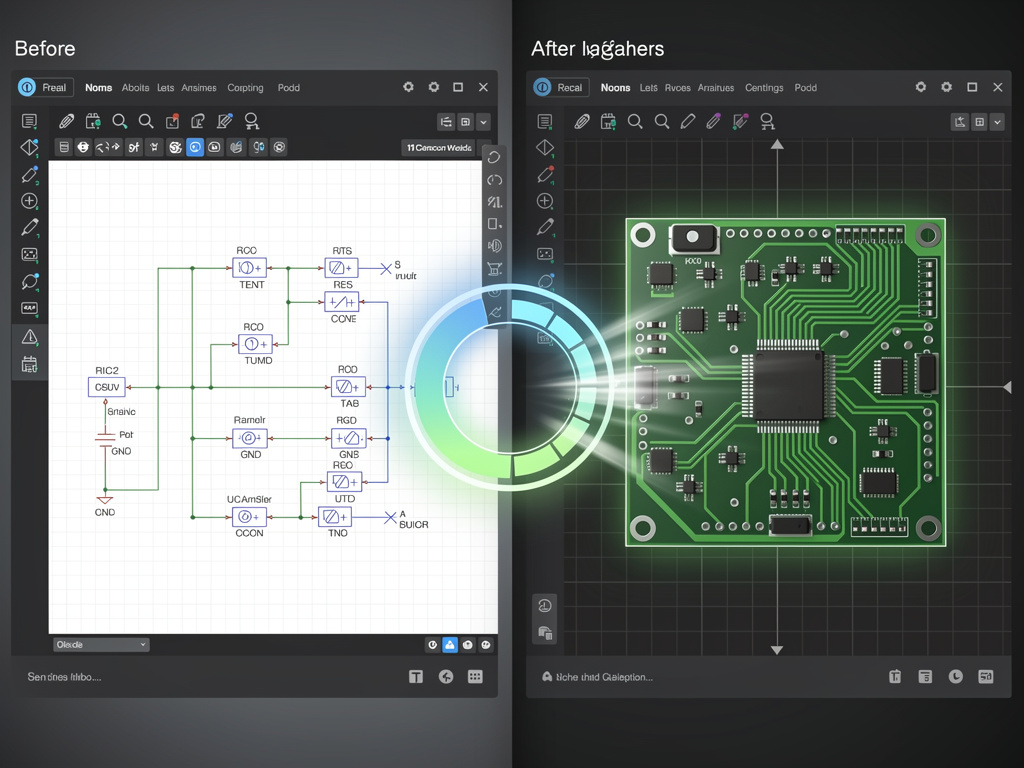1024x768 pixels.
Task: Toggle the blue cloud sync button
Action: point(449,644)
